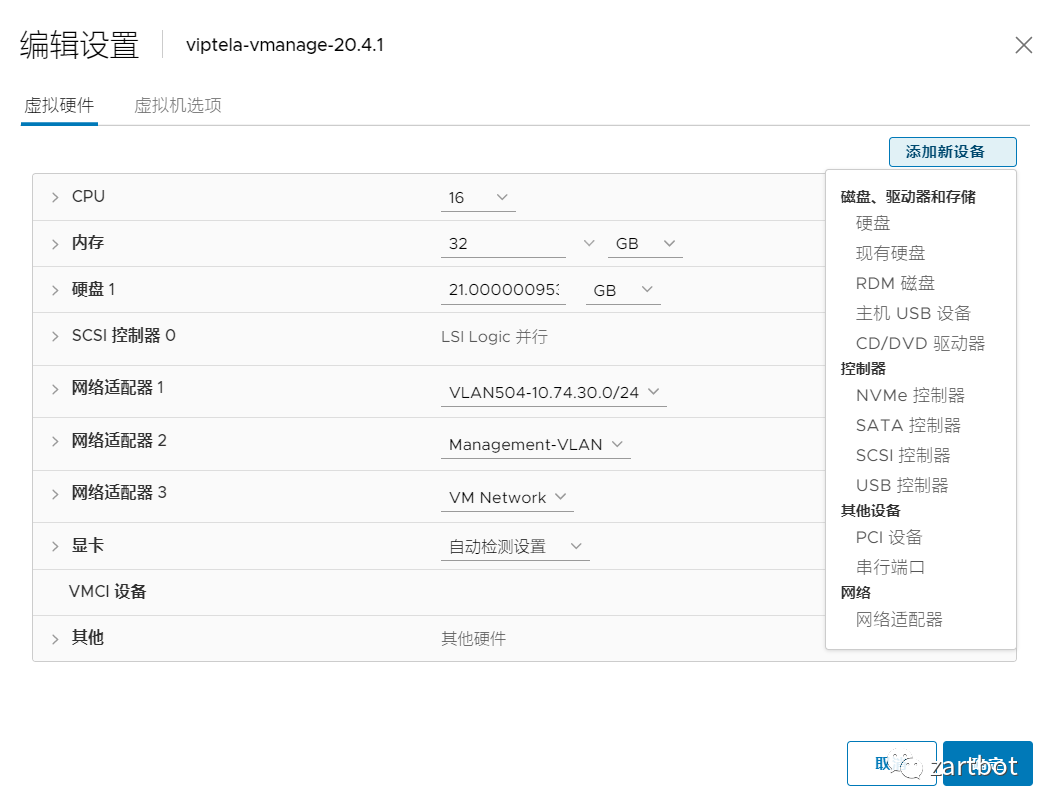The image size is (1053, 810).
Task: Click the memory size field showing 32
Action: click(x=503, y=244)
